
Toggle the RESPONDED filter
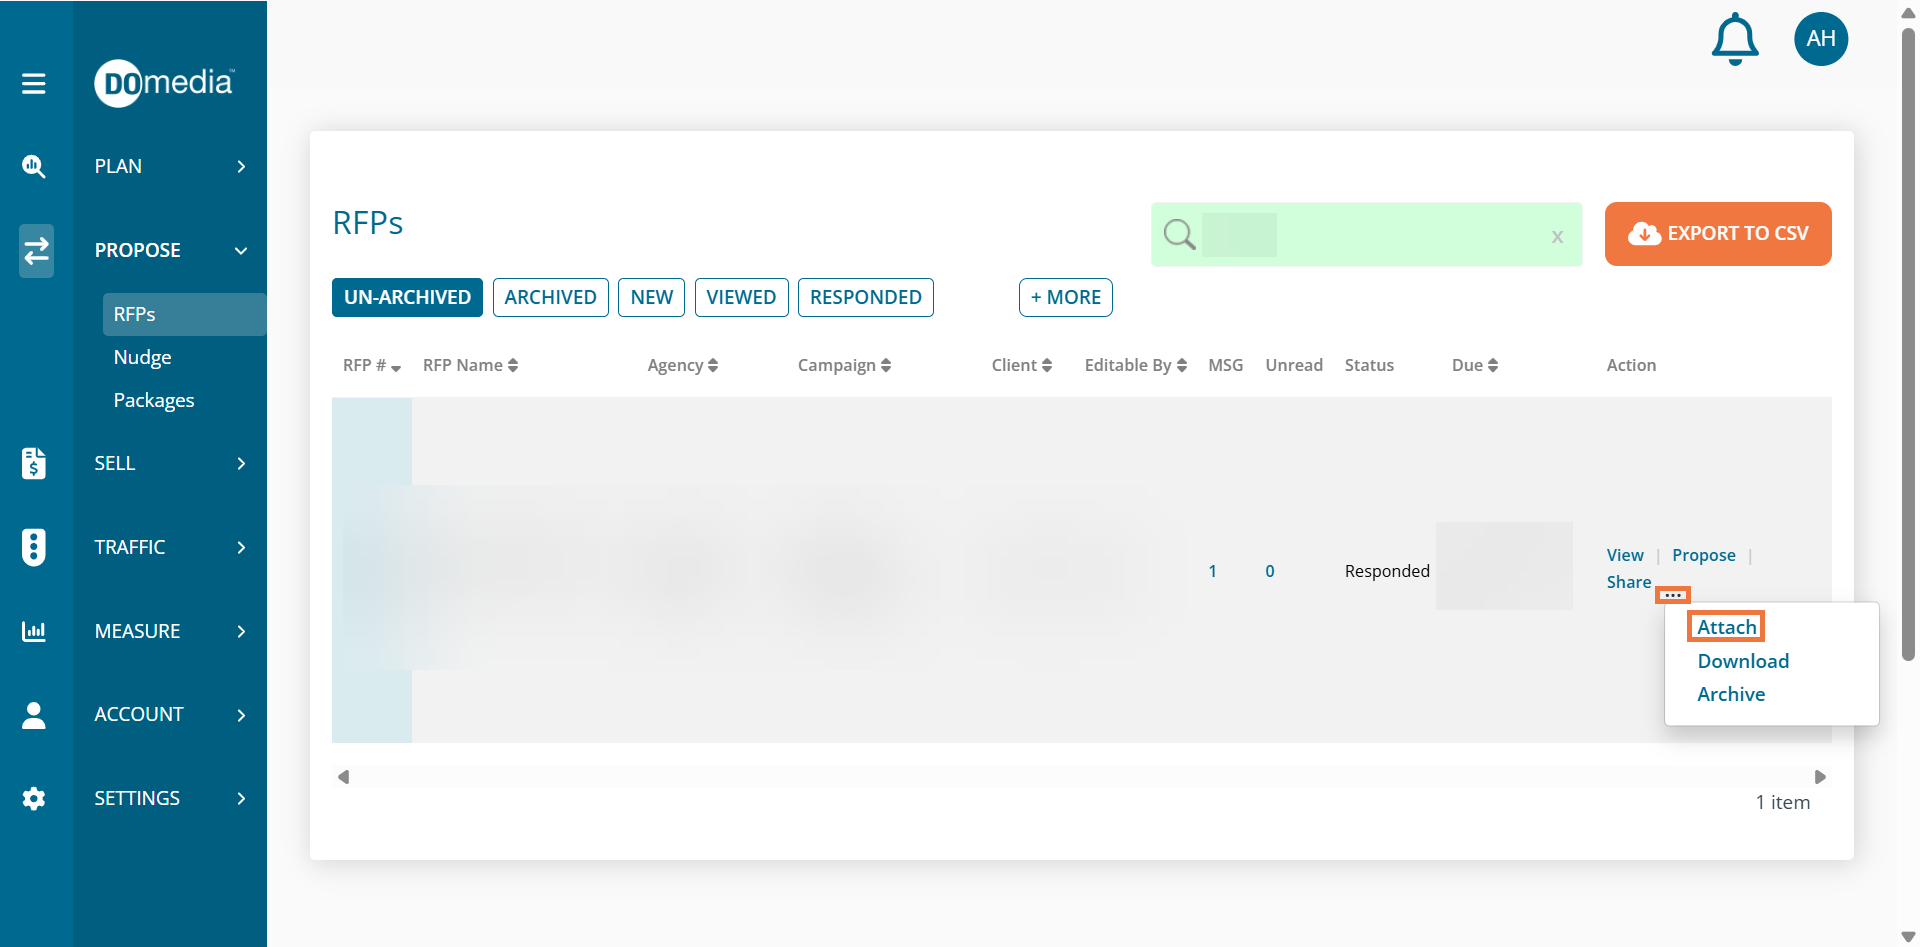click(x=865, y=297)
